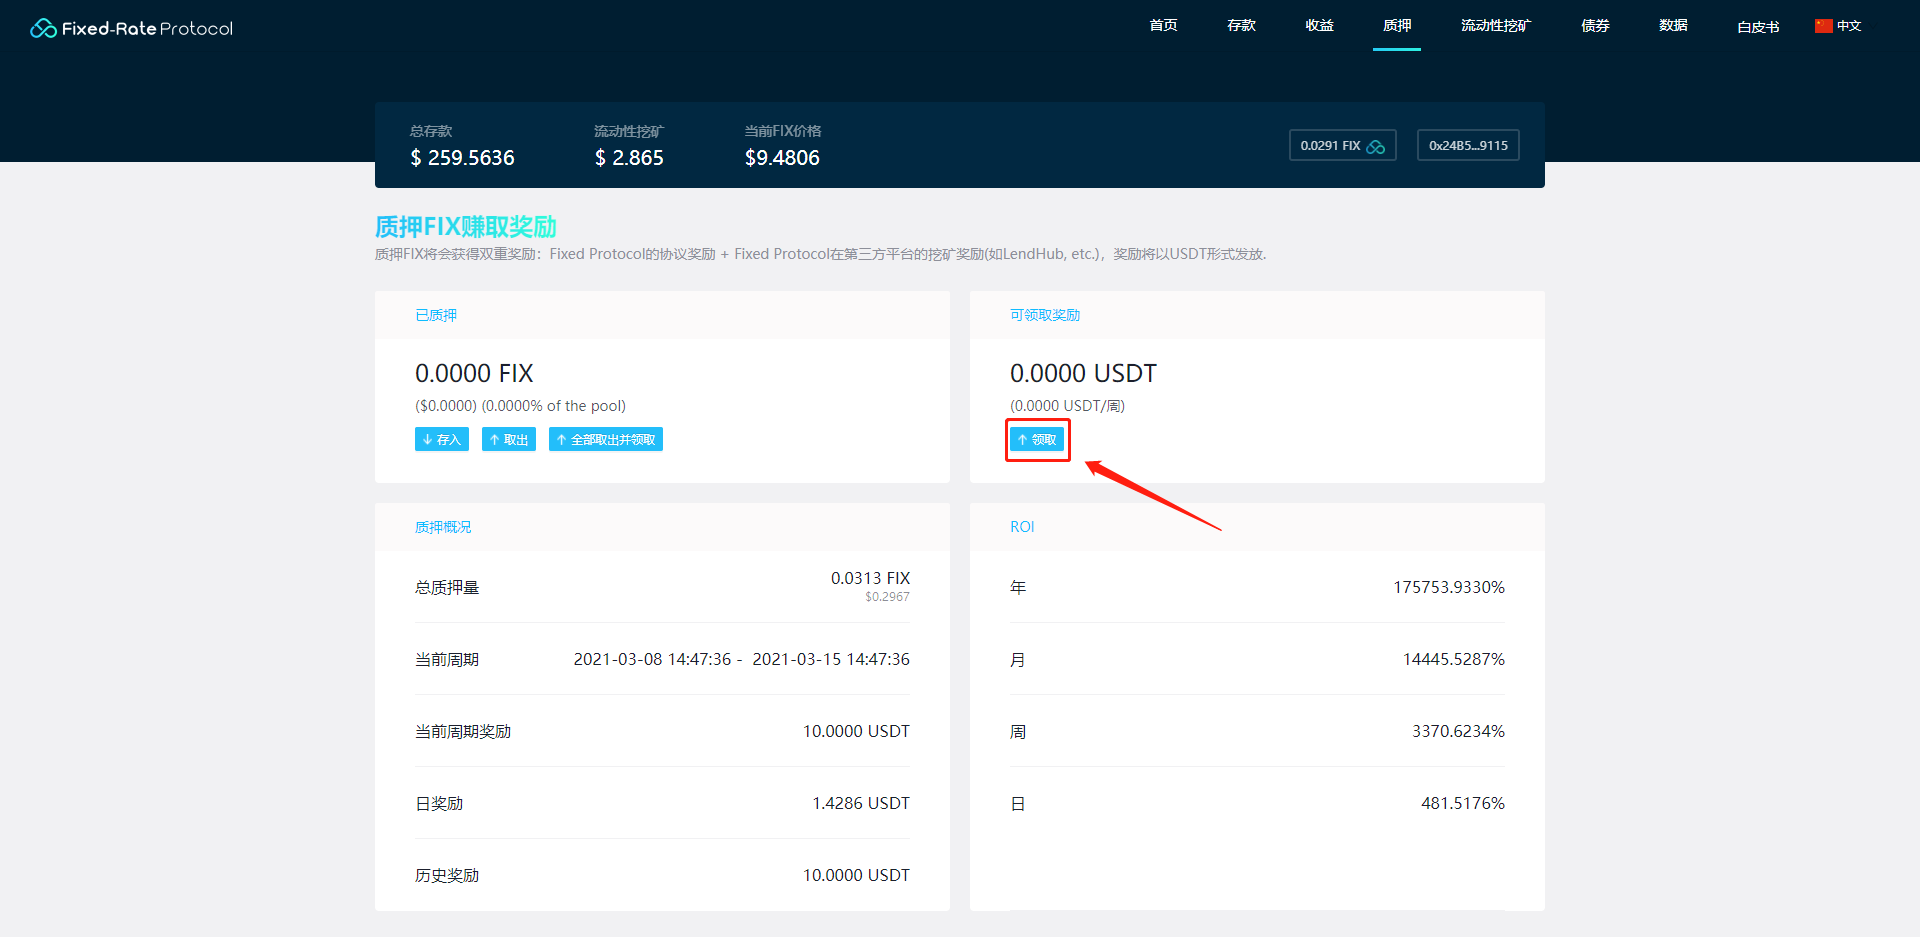Click the FIX price $9.4806
This screenshot has width=1920, height=937.
coord(782,158)
